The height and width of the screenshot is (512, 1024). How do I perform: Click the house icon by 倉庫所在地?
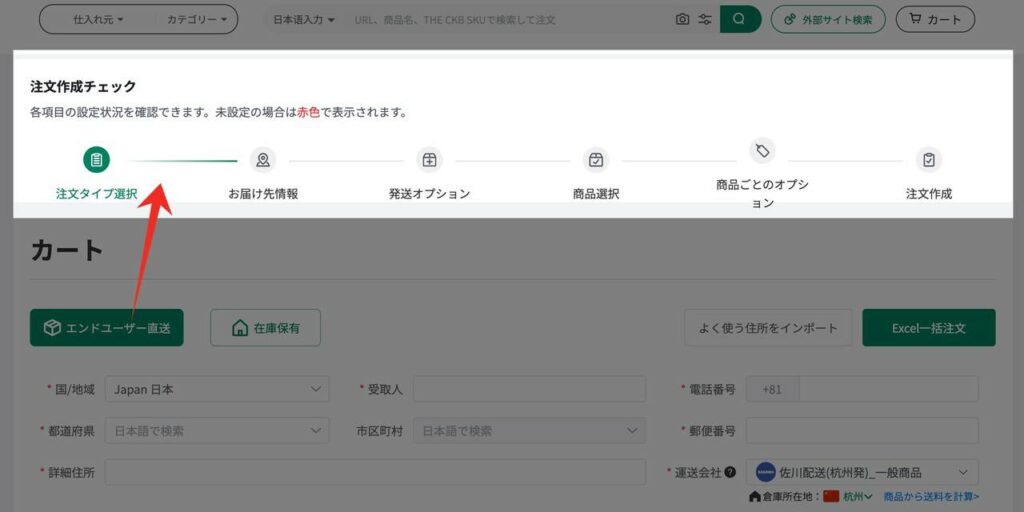coord(755,497)
